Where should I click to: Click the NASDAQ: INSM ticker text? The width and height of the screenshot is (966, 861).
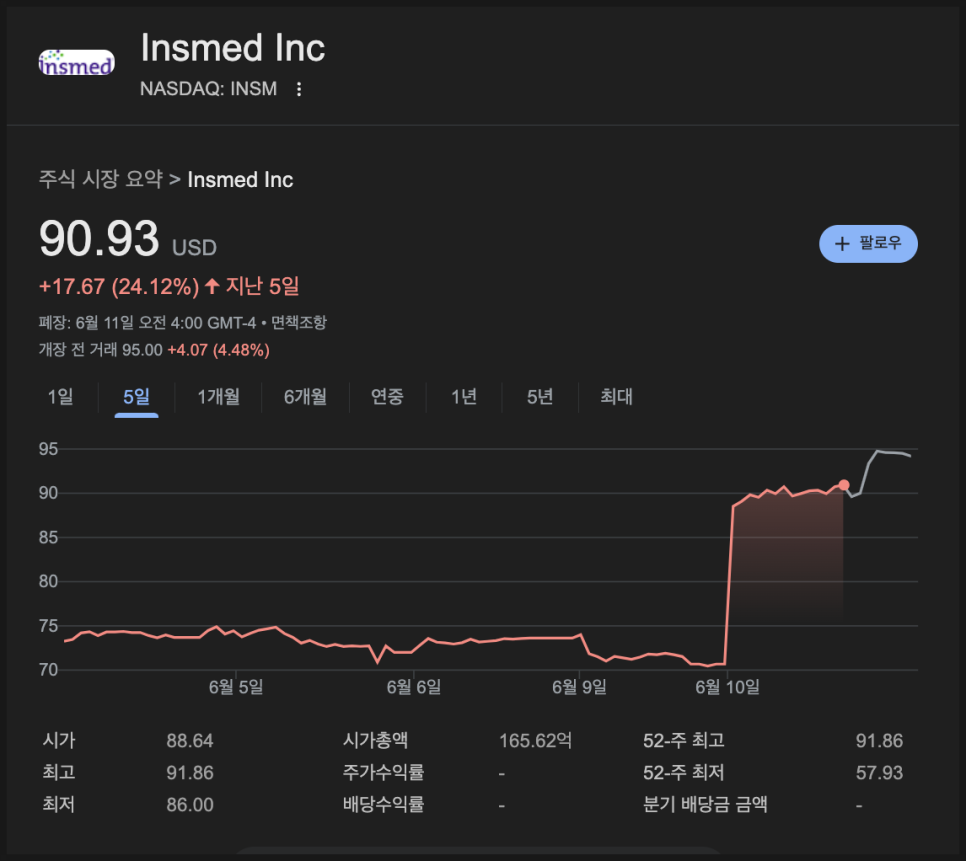tap(208, 89)
